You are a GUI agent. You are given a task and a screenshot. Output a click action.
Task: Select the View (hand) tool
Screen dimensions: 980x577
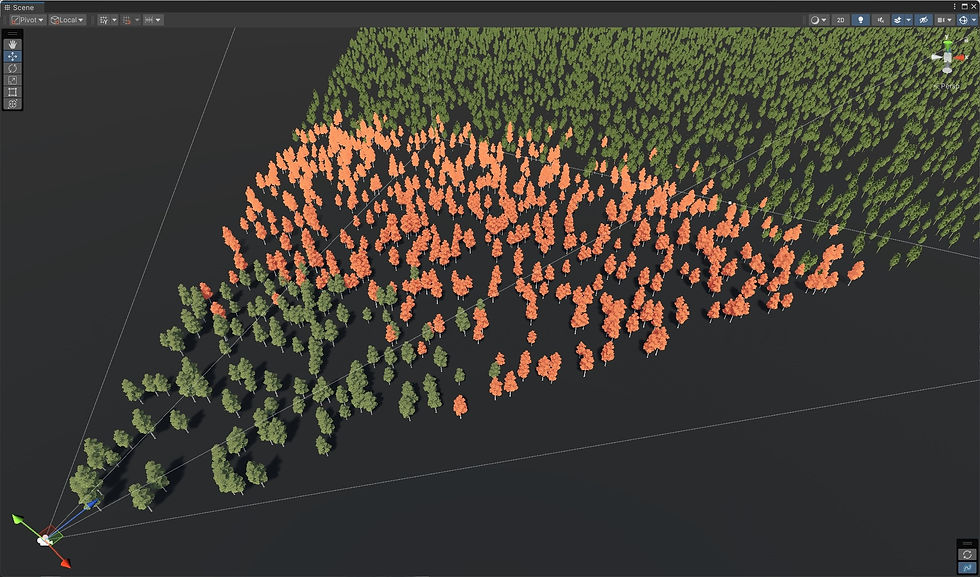[13, 44]
